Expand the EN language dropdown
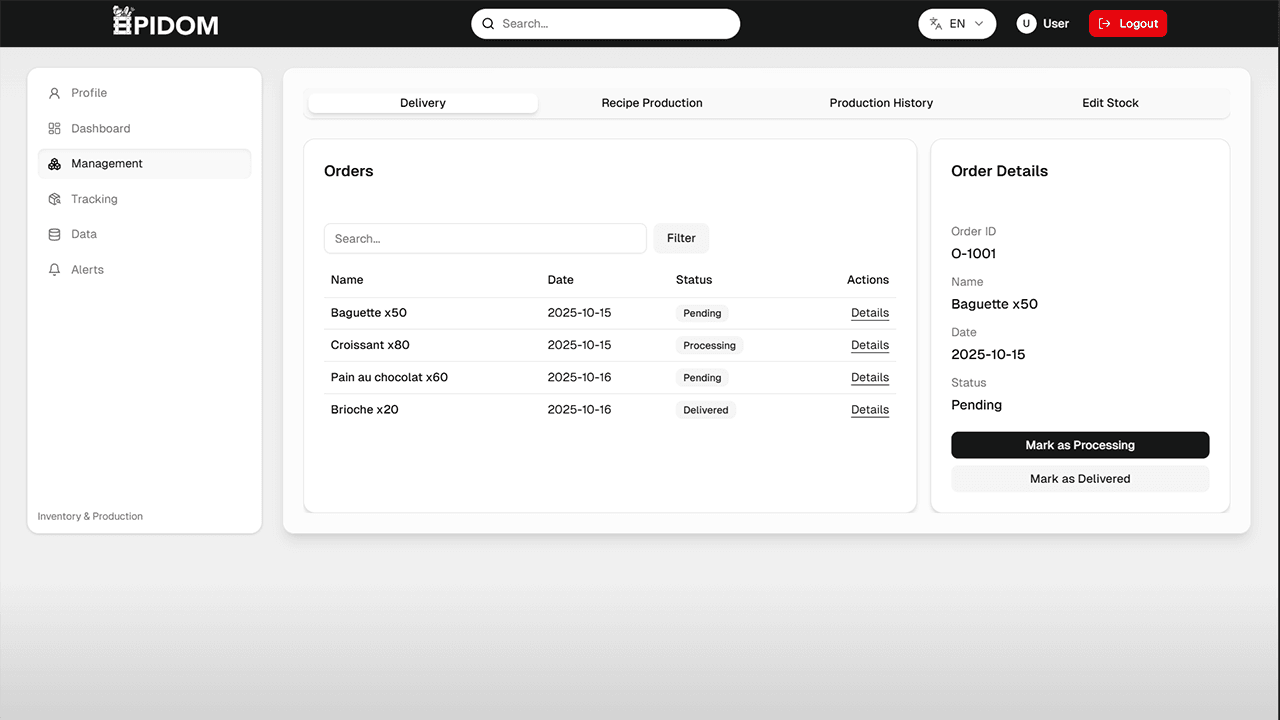The image size is (1280, 720). tap(957, 22)
